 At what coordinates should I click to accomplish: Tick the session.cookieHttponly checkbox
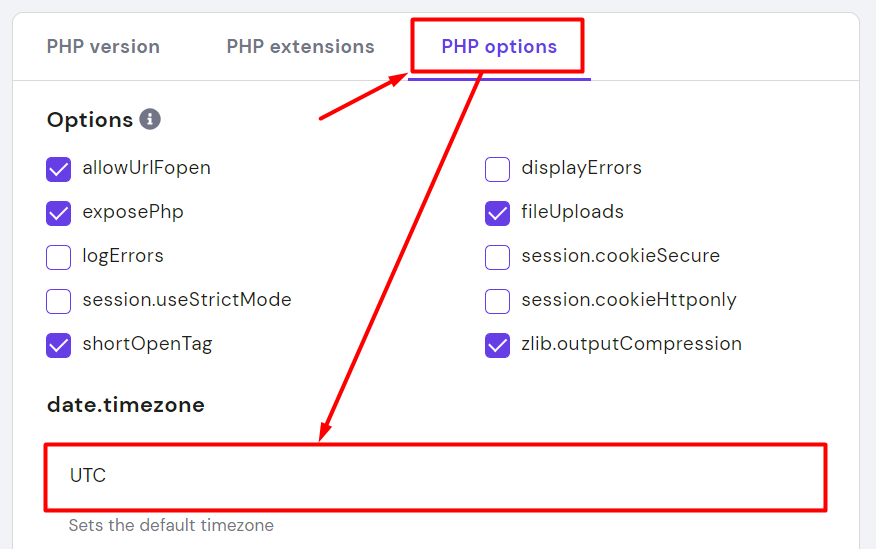click(498, 301)
